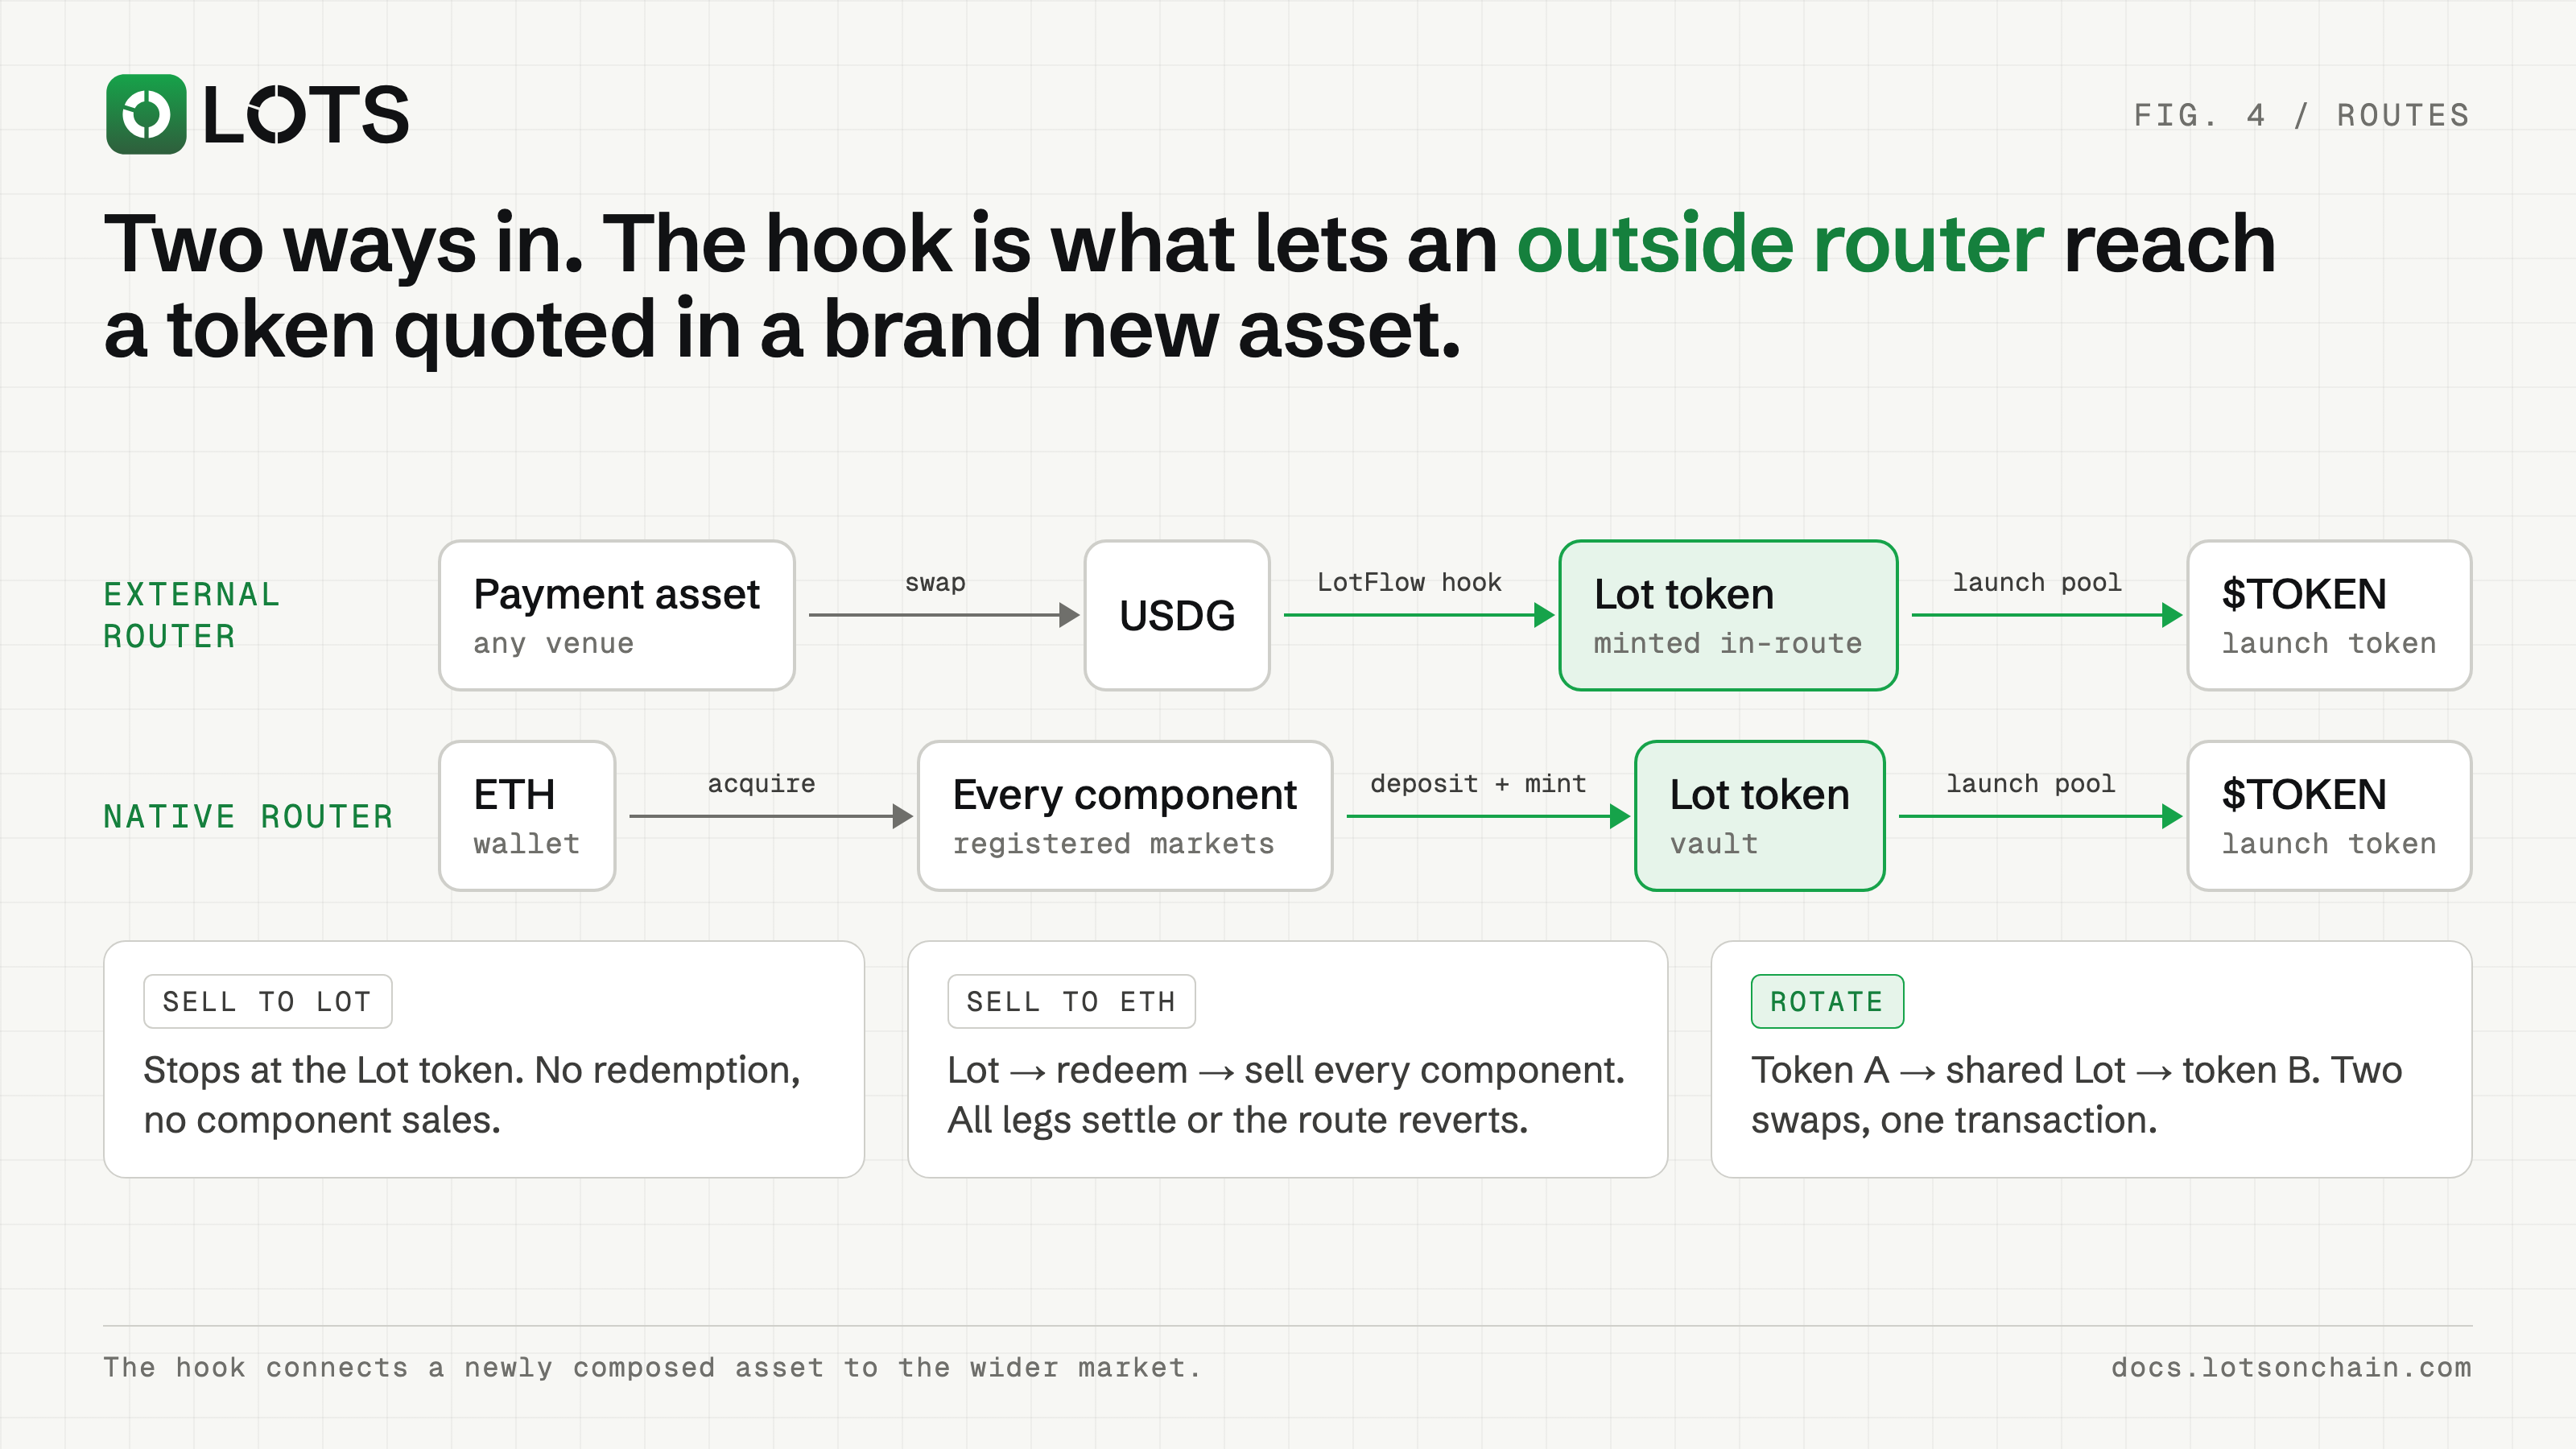Click $TOKEN box in the Native Router row
The width and height of the screenshot is (2576, 1449).
2329,816
